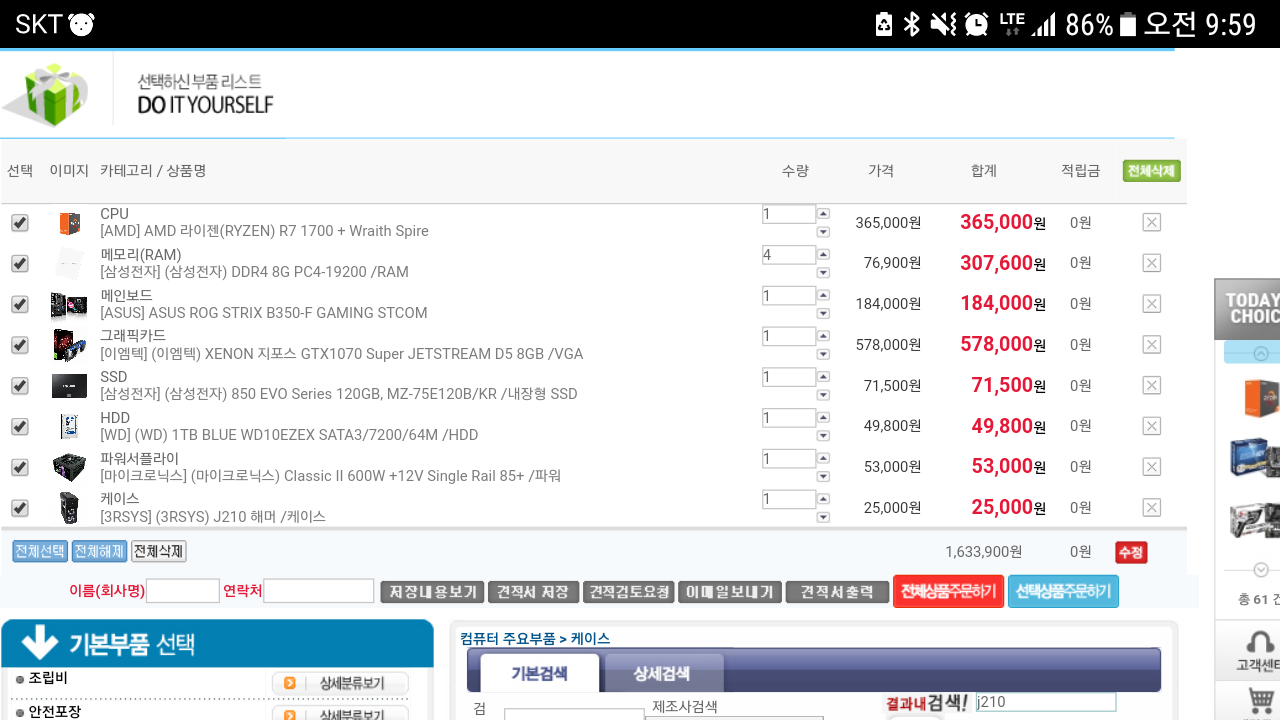
Task: Click the blue 선택상품주문하기 button
Action: (x=1063, y=591)
